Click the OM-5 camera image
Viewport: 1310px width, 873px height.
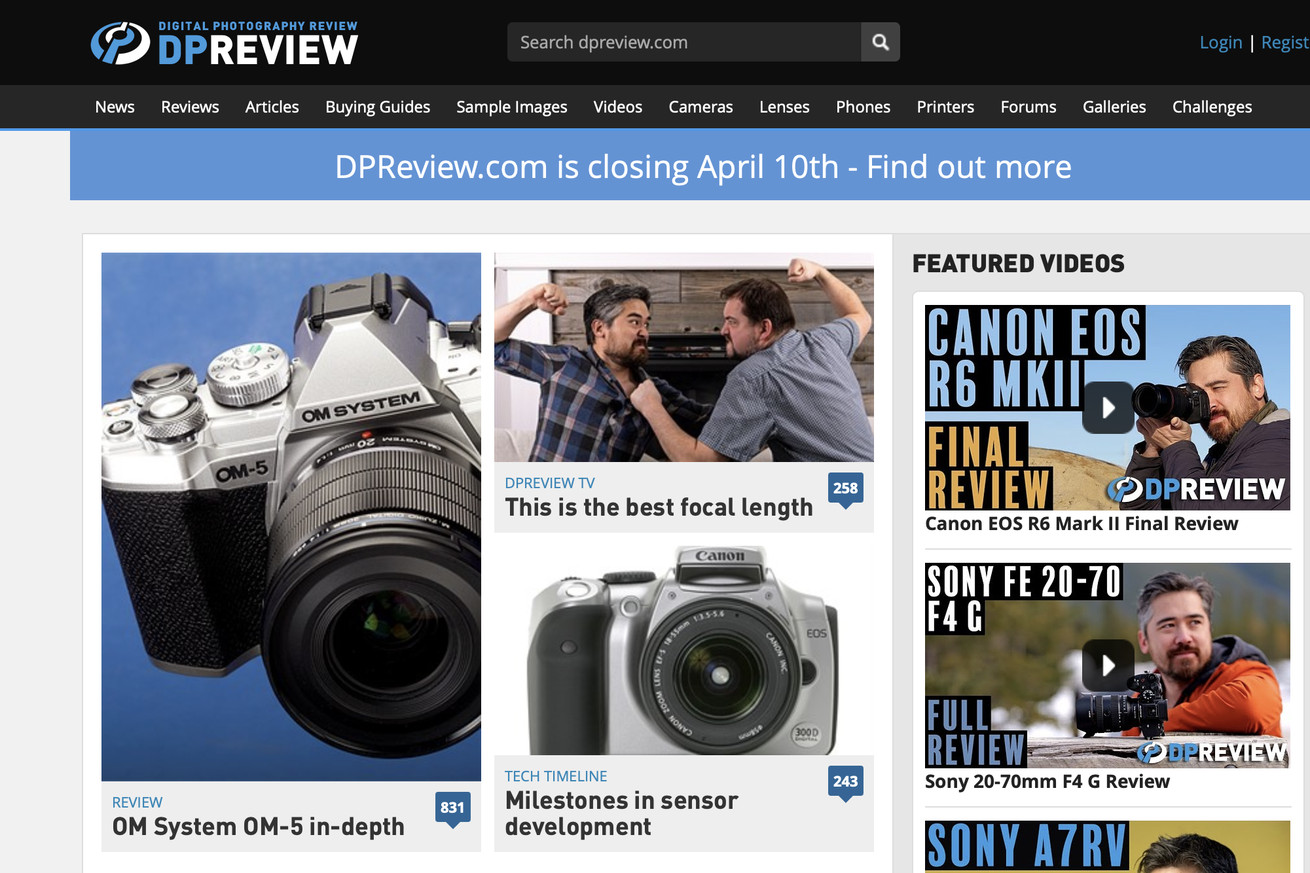coord(291,516)
